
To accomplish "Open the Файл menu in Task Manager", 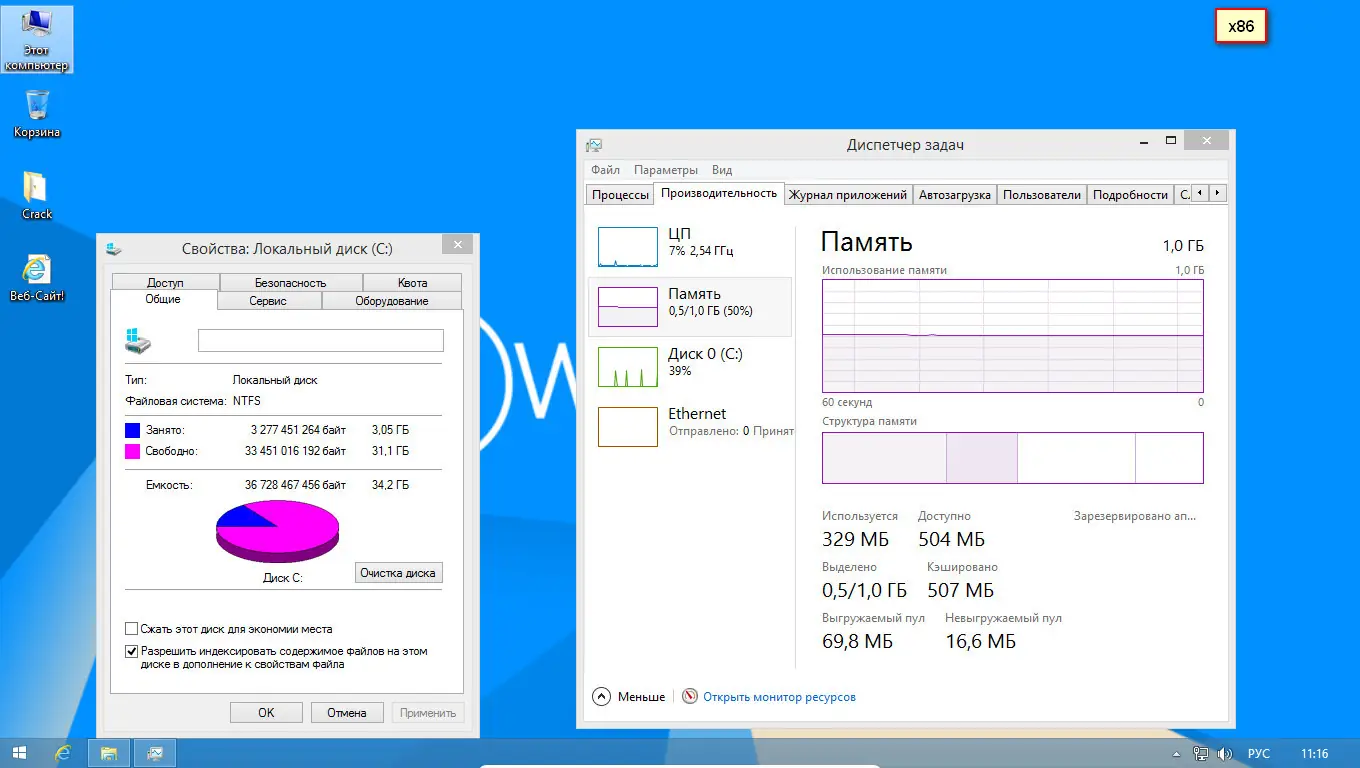I will [x=605, y=170].
